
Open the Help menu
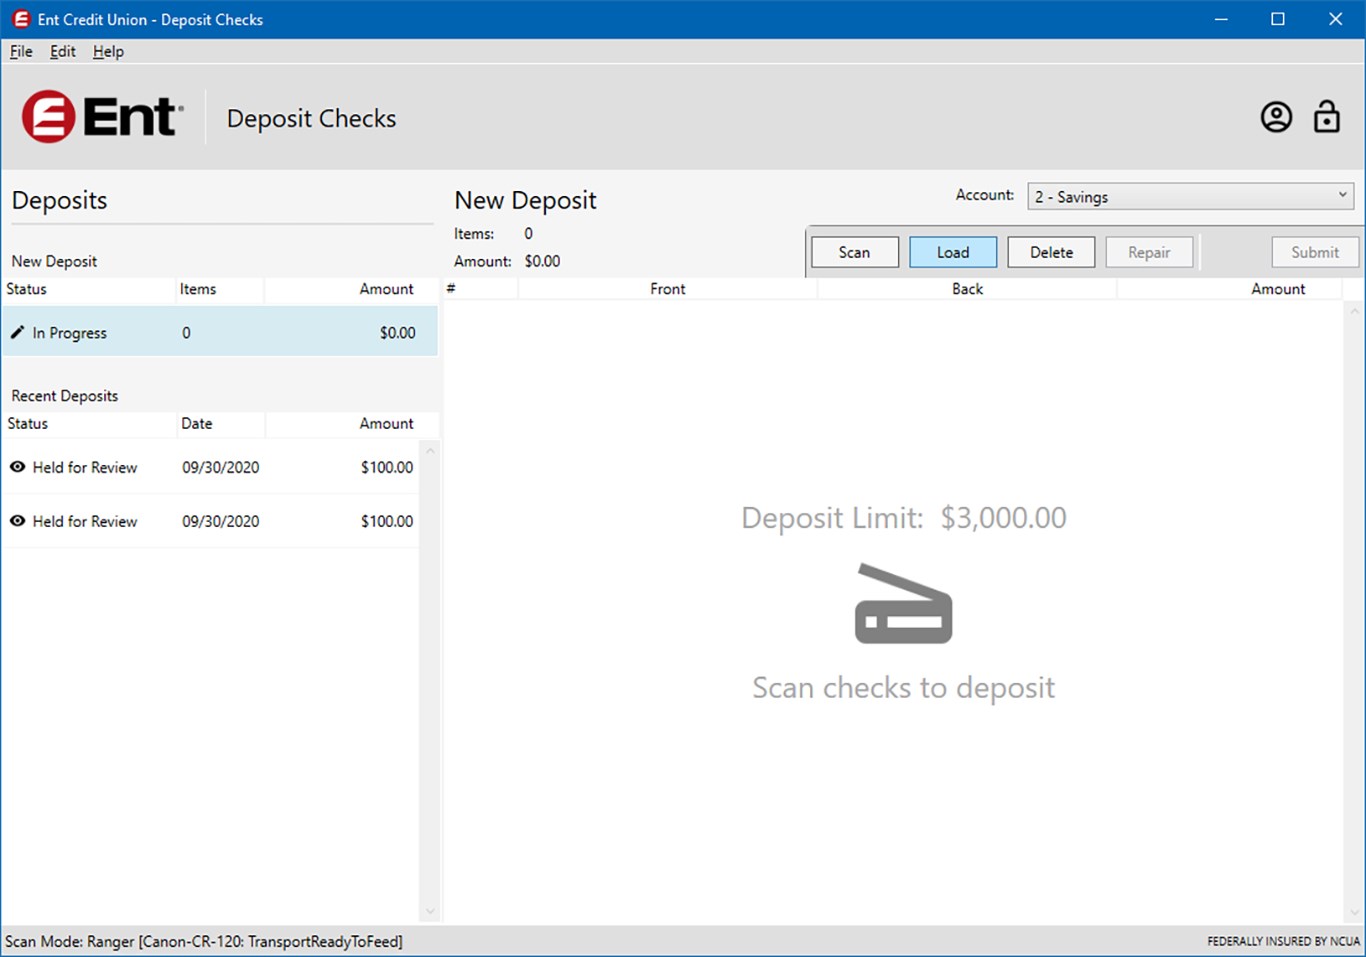pos(108,52)
